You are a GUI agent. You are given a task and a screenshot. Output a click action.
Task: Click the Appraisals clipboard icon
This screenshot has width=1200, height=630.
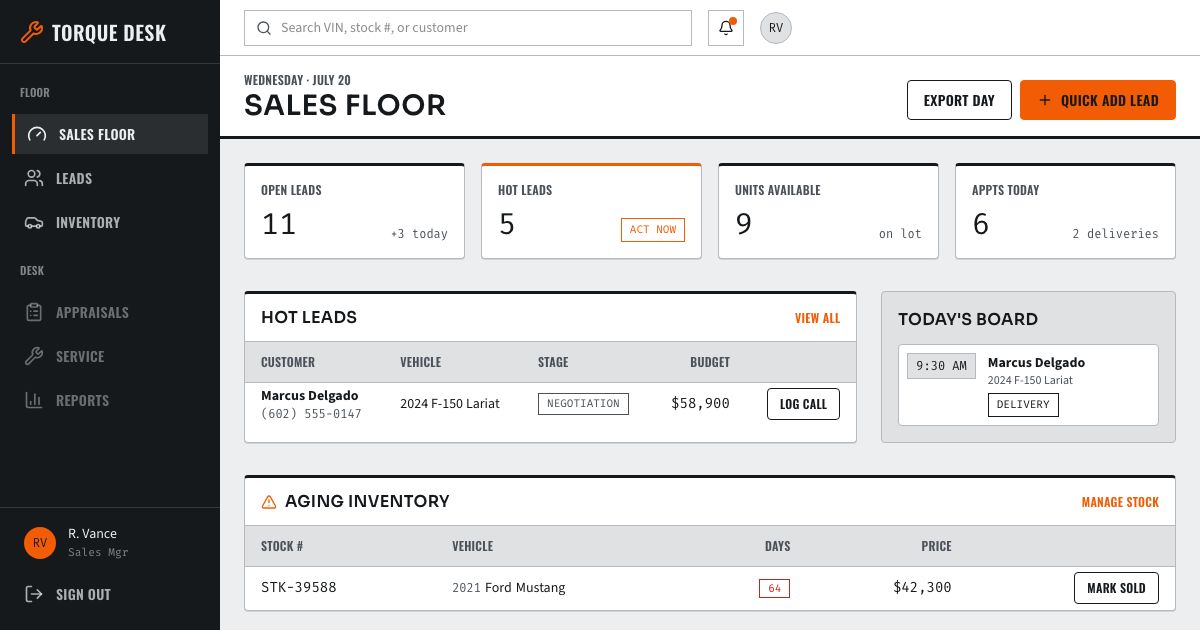(x=34, y=312)
